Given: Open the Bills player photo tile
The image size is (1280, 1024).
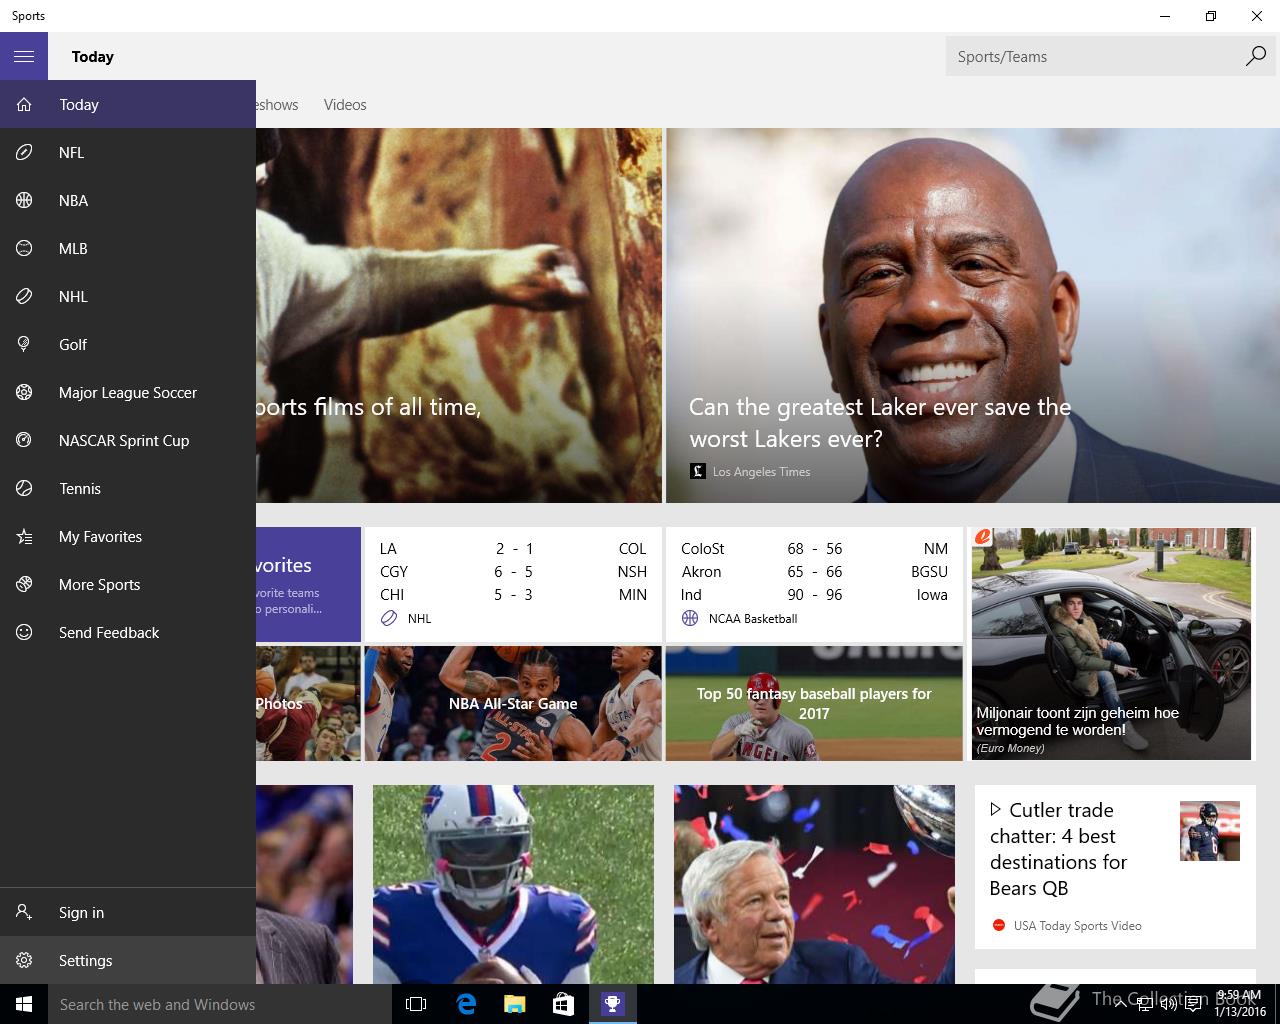Looking at the screenshot, I should click(x=513, y=884).
